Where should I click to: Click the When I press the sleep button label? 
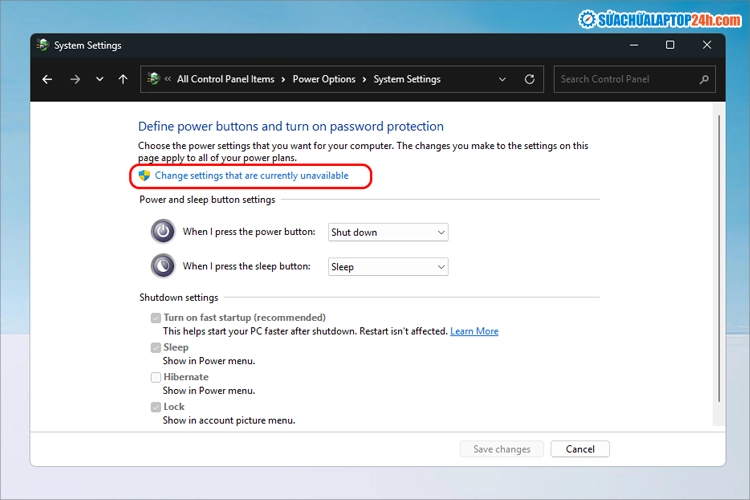click(x=246, y=266)
